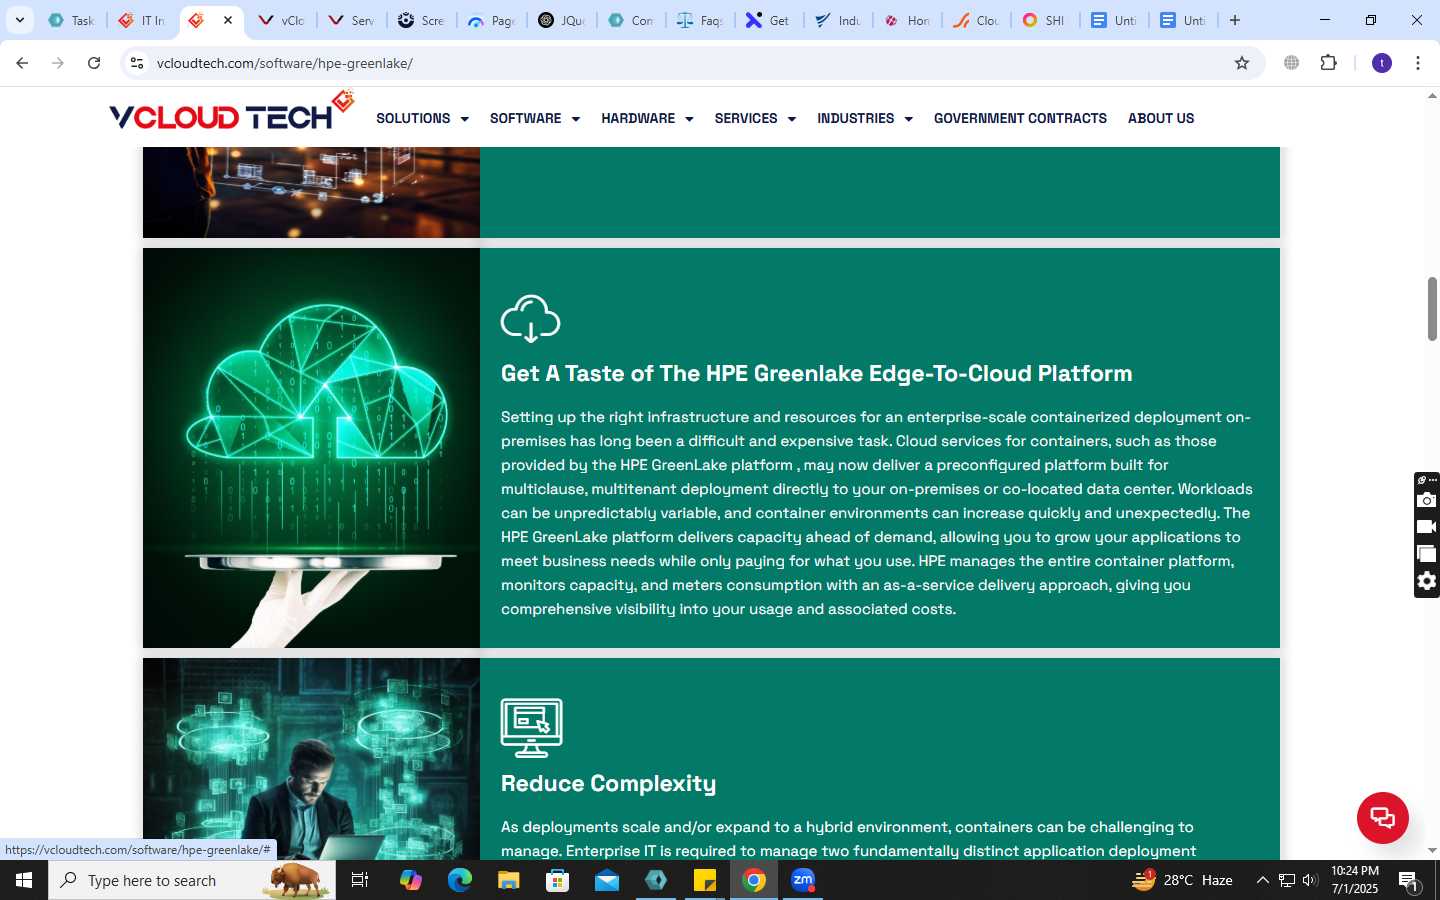Click the glowing cloud on tray image
Viewport: 1440px width, 900px height.
[x=311, y=448]
